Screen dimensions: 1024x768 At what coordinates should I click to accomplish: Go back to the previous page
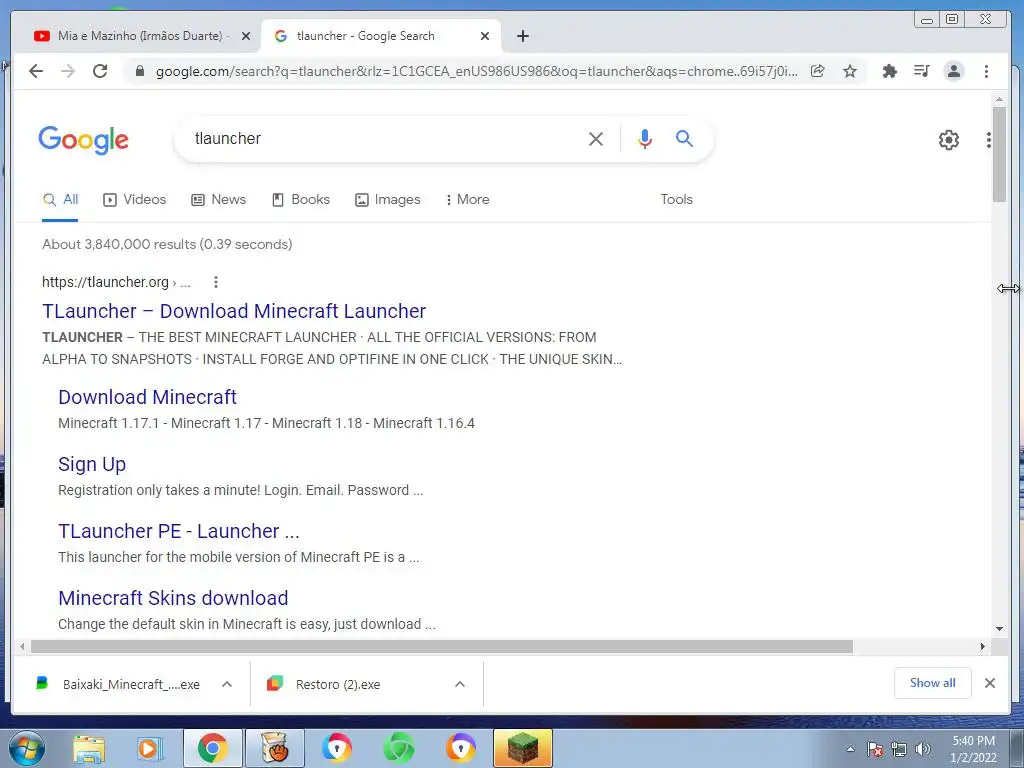[36, 71]
